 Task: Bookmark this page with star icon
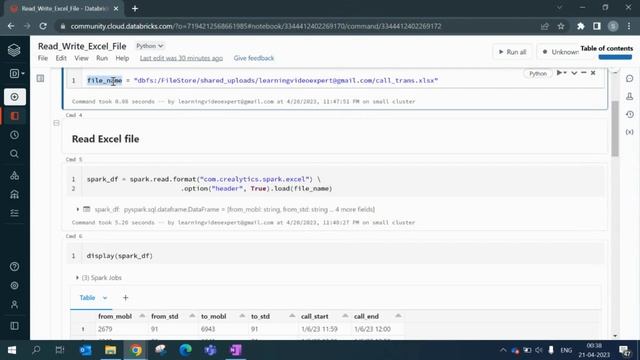pos(561,26)
